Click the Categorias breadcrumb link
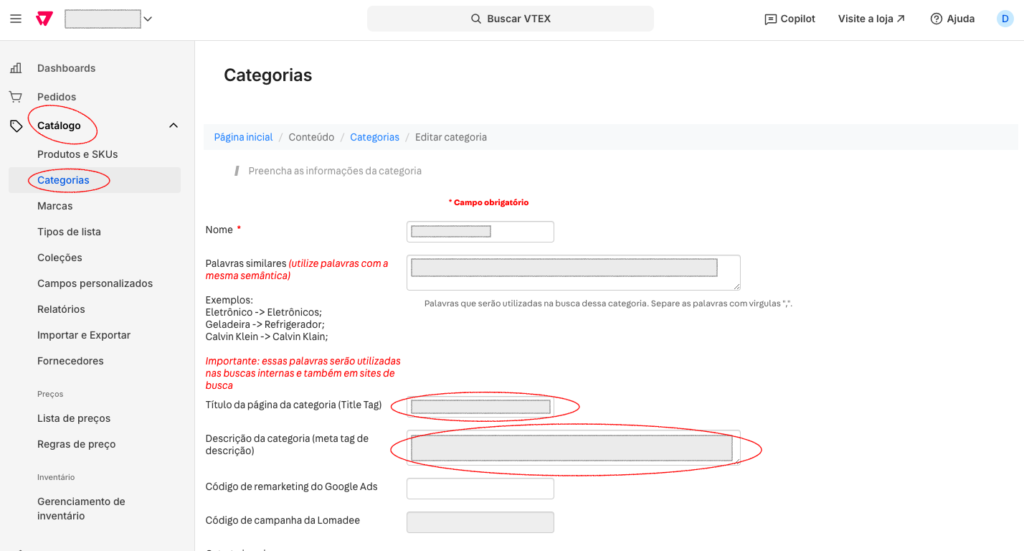Image resolution: width=1024 pixels, height=551 pixels. click(x=374, y=137)
